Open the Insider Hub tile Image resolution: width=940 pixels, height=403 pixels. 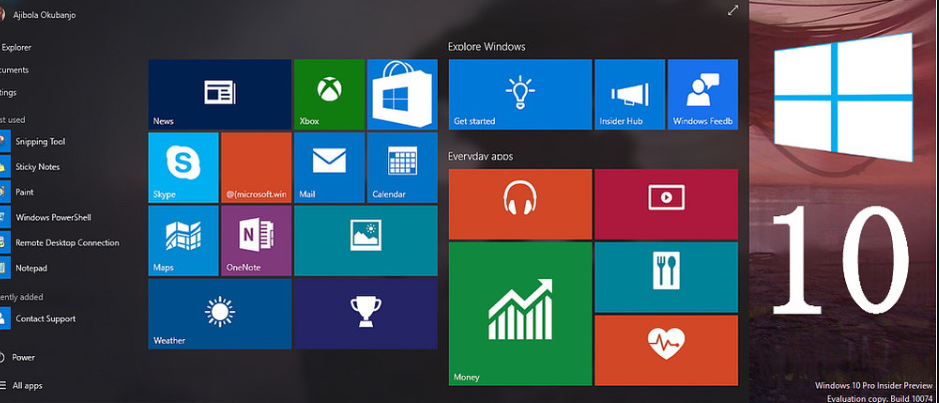[x=629, y=94]
